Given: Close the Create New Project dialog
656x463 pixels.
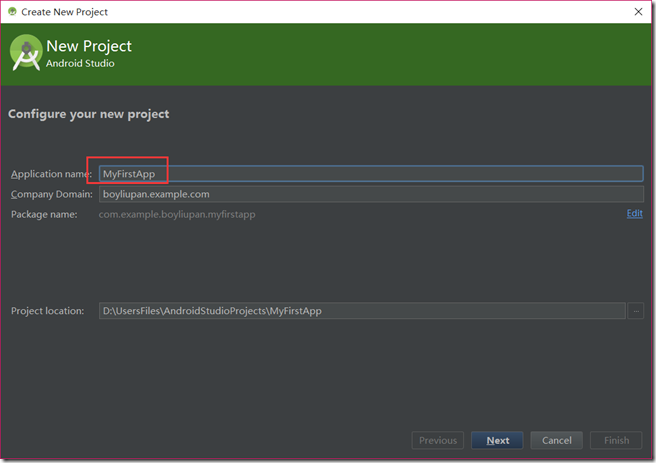Looking at the screenshot, I should click(x=638, y=12).
